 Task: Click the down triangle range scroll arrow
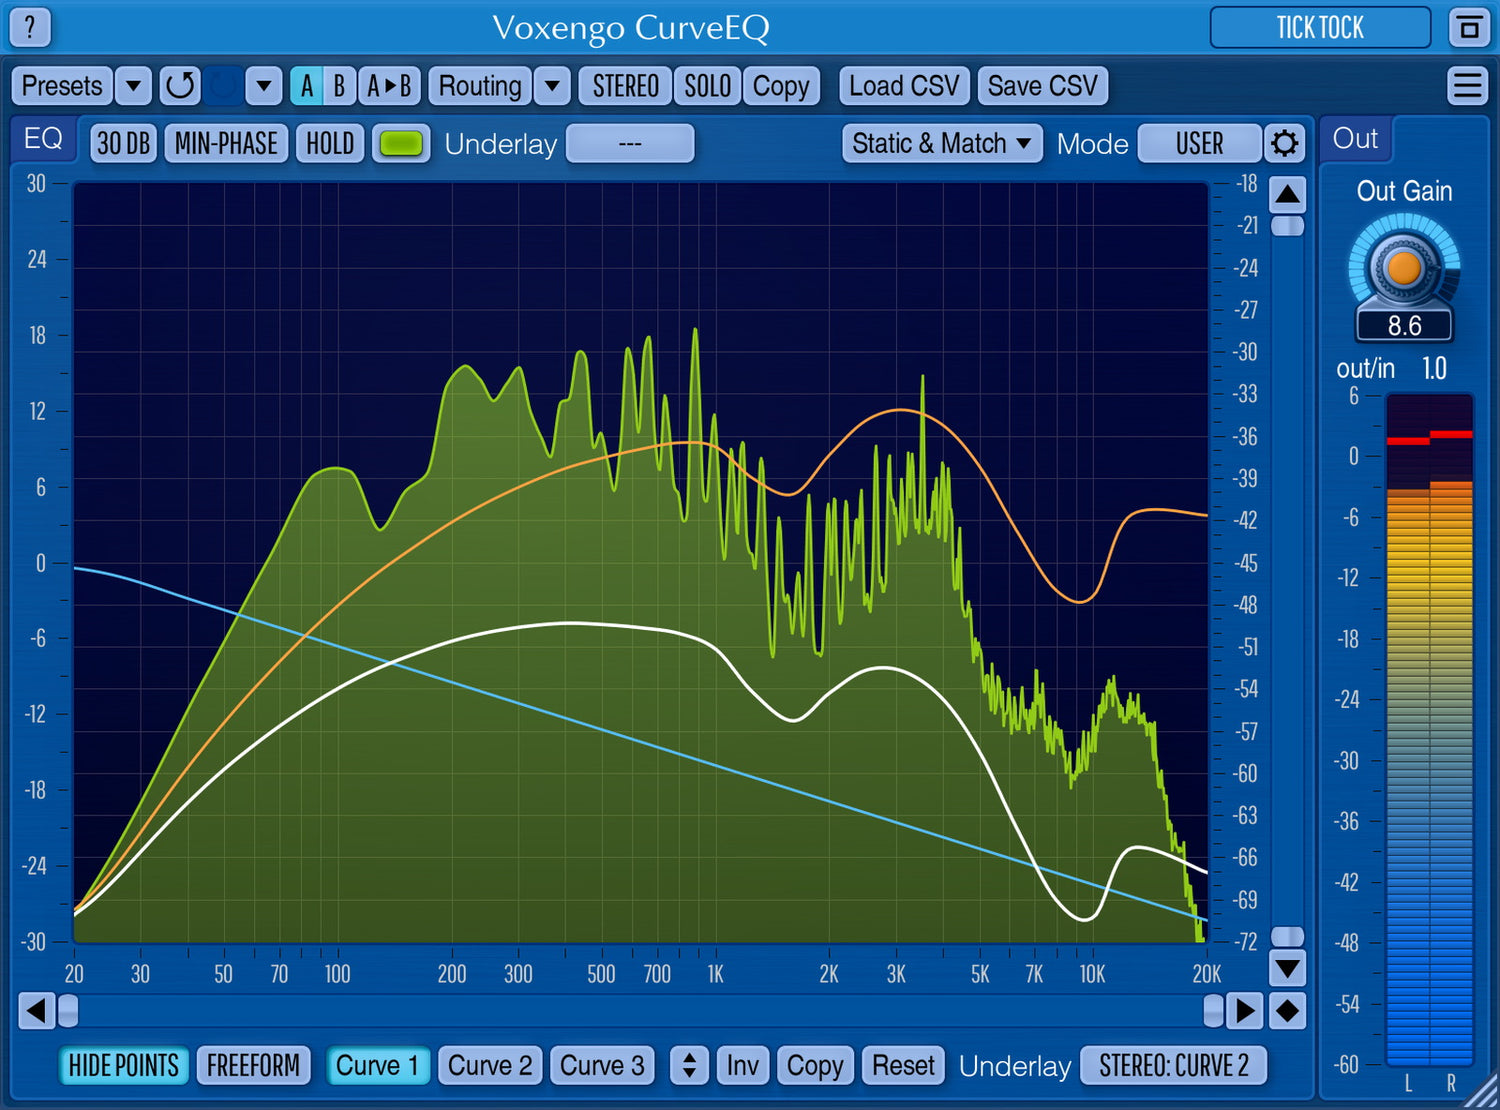click(x=1287, y=968)
